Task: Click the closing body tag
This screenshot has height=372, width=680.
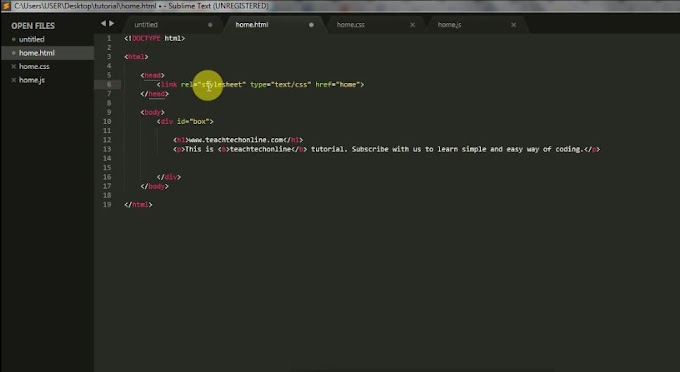Action: pyautogui.click(x=154, y=186)
